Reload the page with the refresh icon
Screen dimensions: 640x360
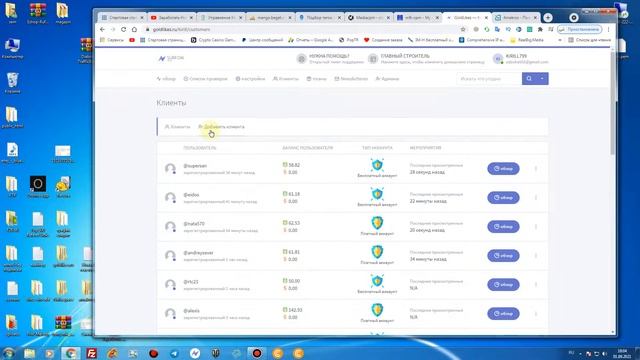(123, 29)
